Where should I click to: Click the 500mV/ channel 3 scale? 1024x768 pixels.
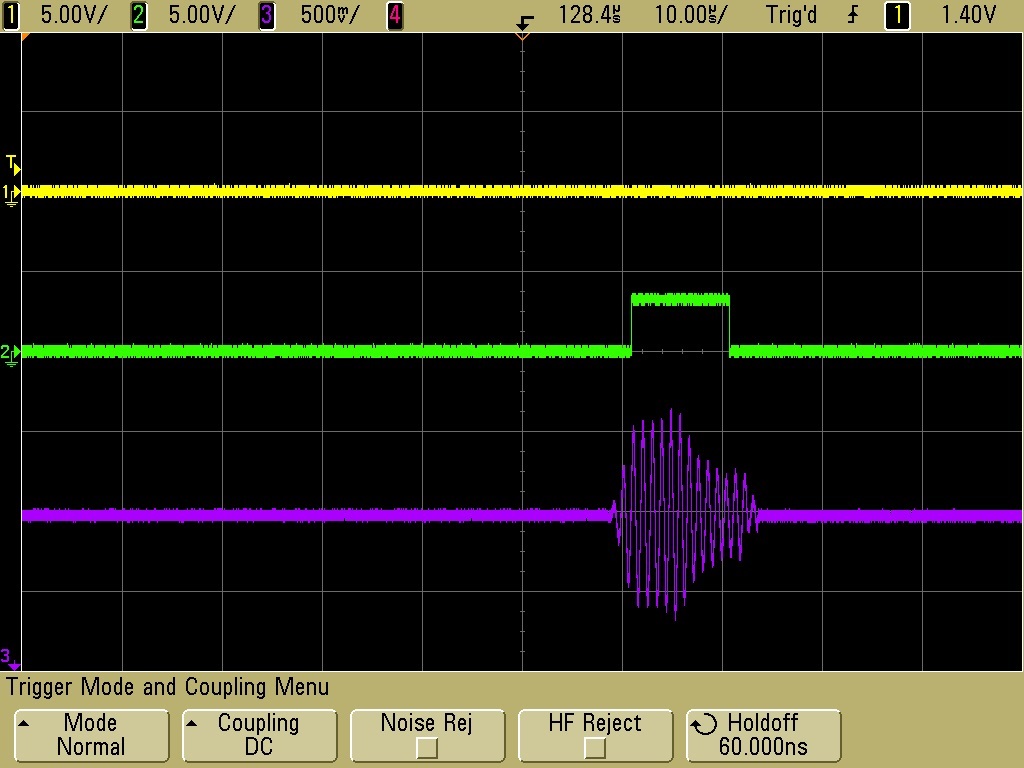pyautogui.click(x=330, y=15)
